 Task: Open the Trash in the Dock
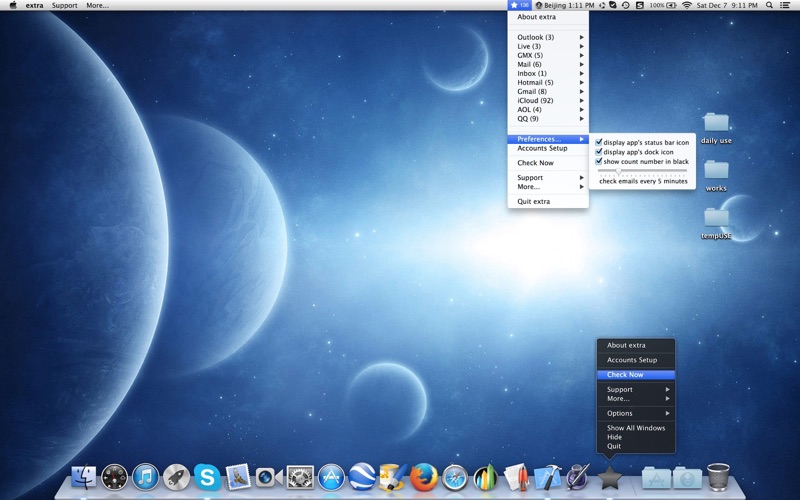pos(718,477)
